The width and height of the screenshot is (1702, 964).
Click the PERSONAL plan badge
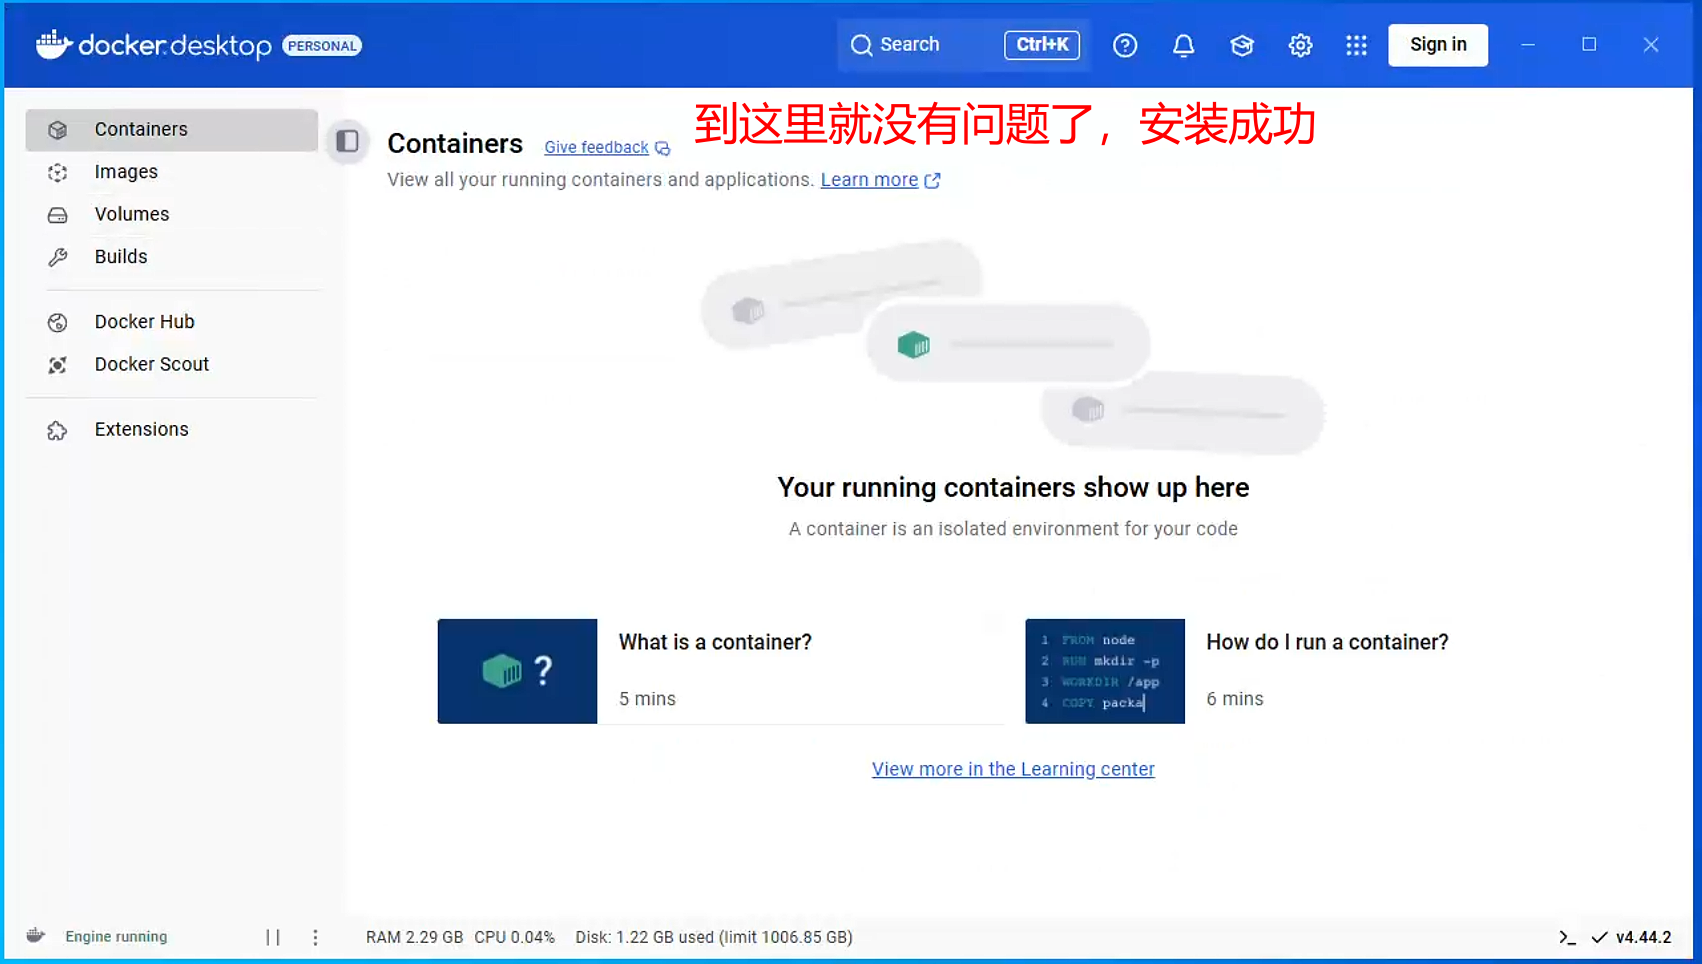point(322,46)
